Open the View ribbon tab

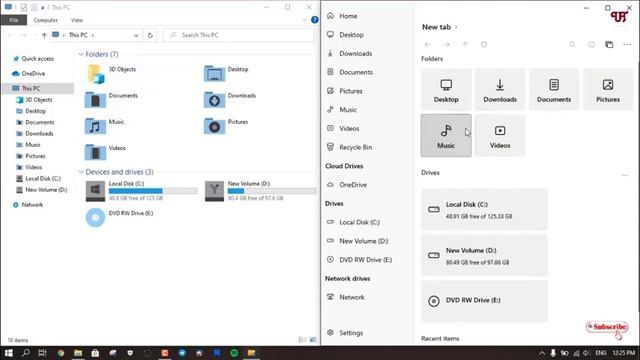[x=77, y=20]
